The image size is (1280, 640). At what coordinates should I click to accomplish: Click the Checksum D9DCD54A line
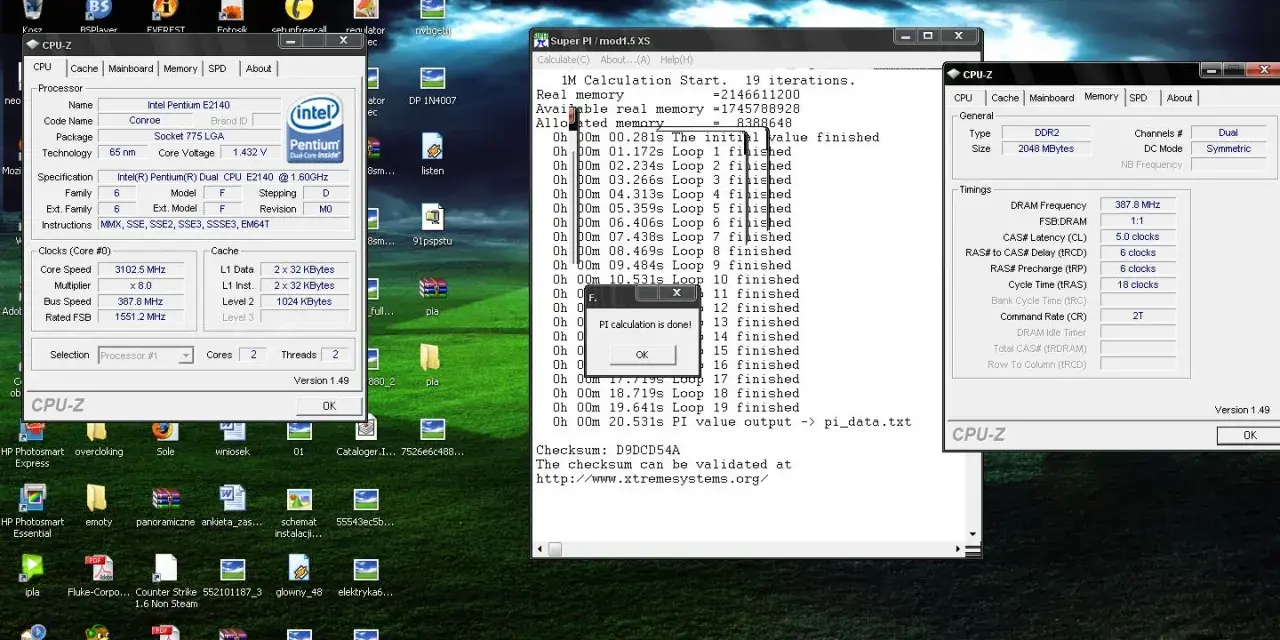pyautogui.click(x=608, y=450)
